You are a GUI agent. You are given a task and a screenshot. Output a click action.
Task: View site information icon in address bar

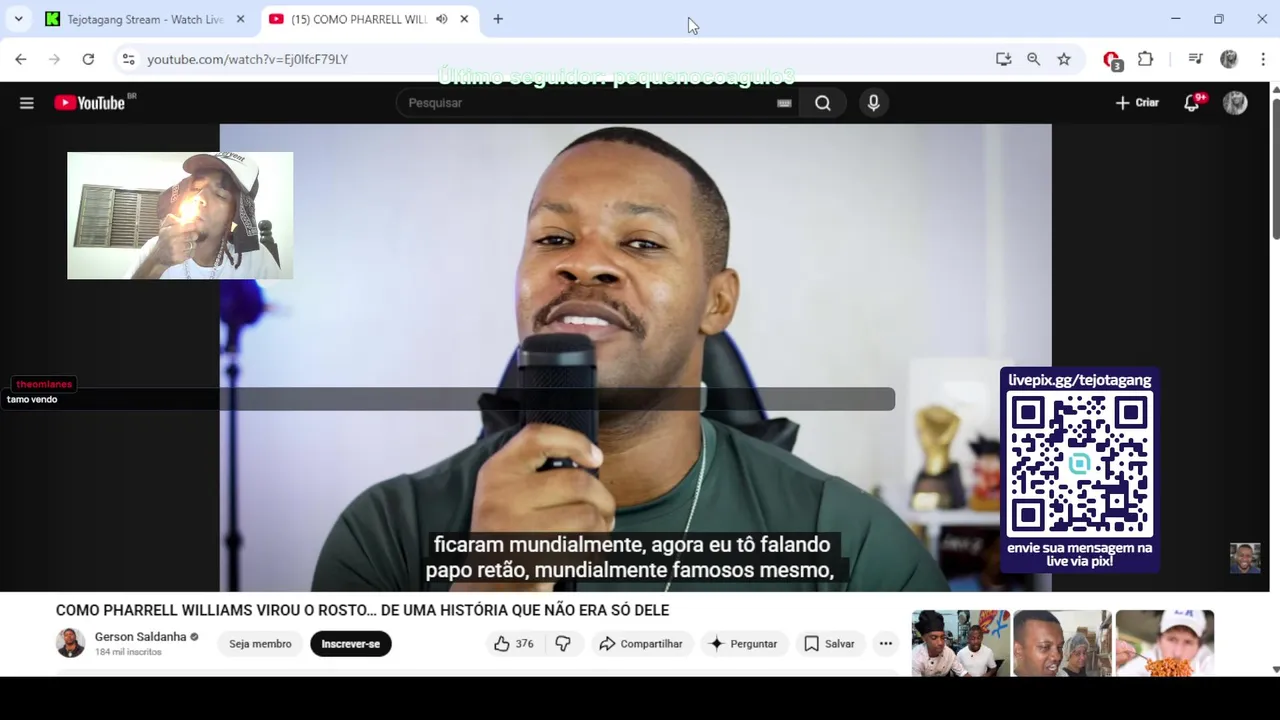(128, 59)
